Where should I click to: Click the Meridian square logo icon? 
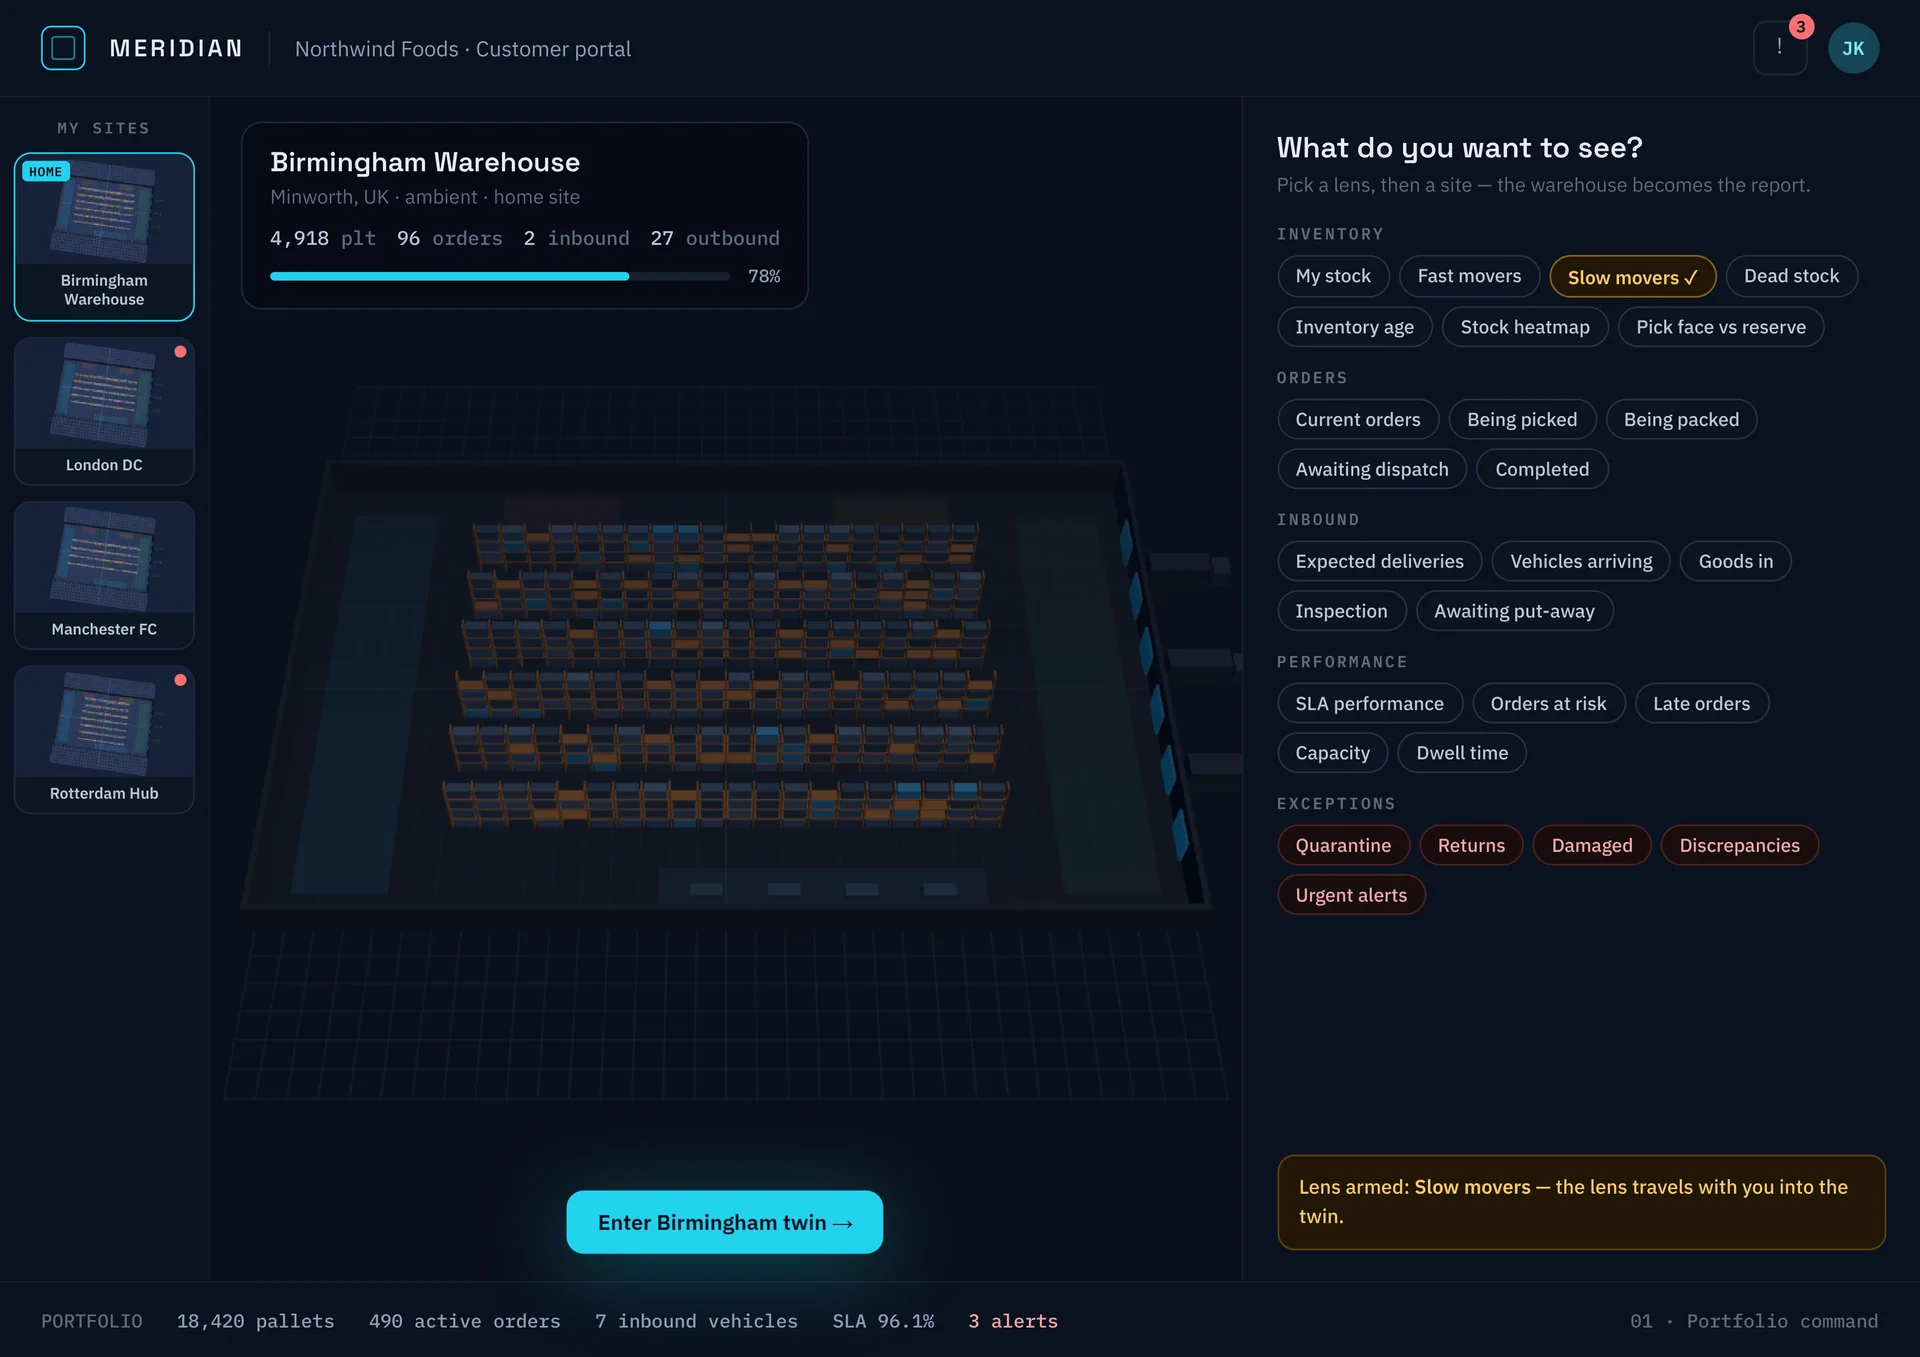point(63,48)
